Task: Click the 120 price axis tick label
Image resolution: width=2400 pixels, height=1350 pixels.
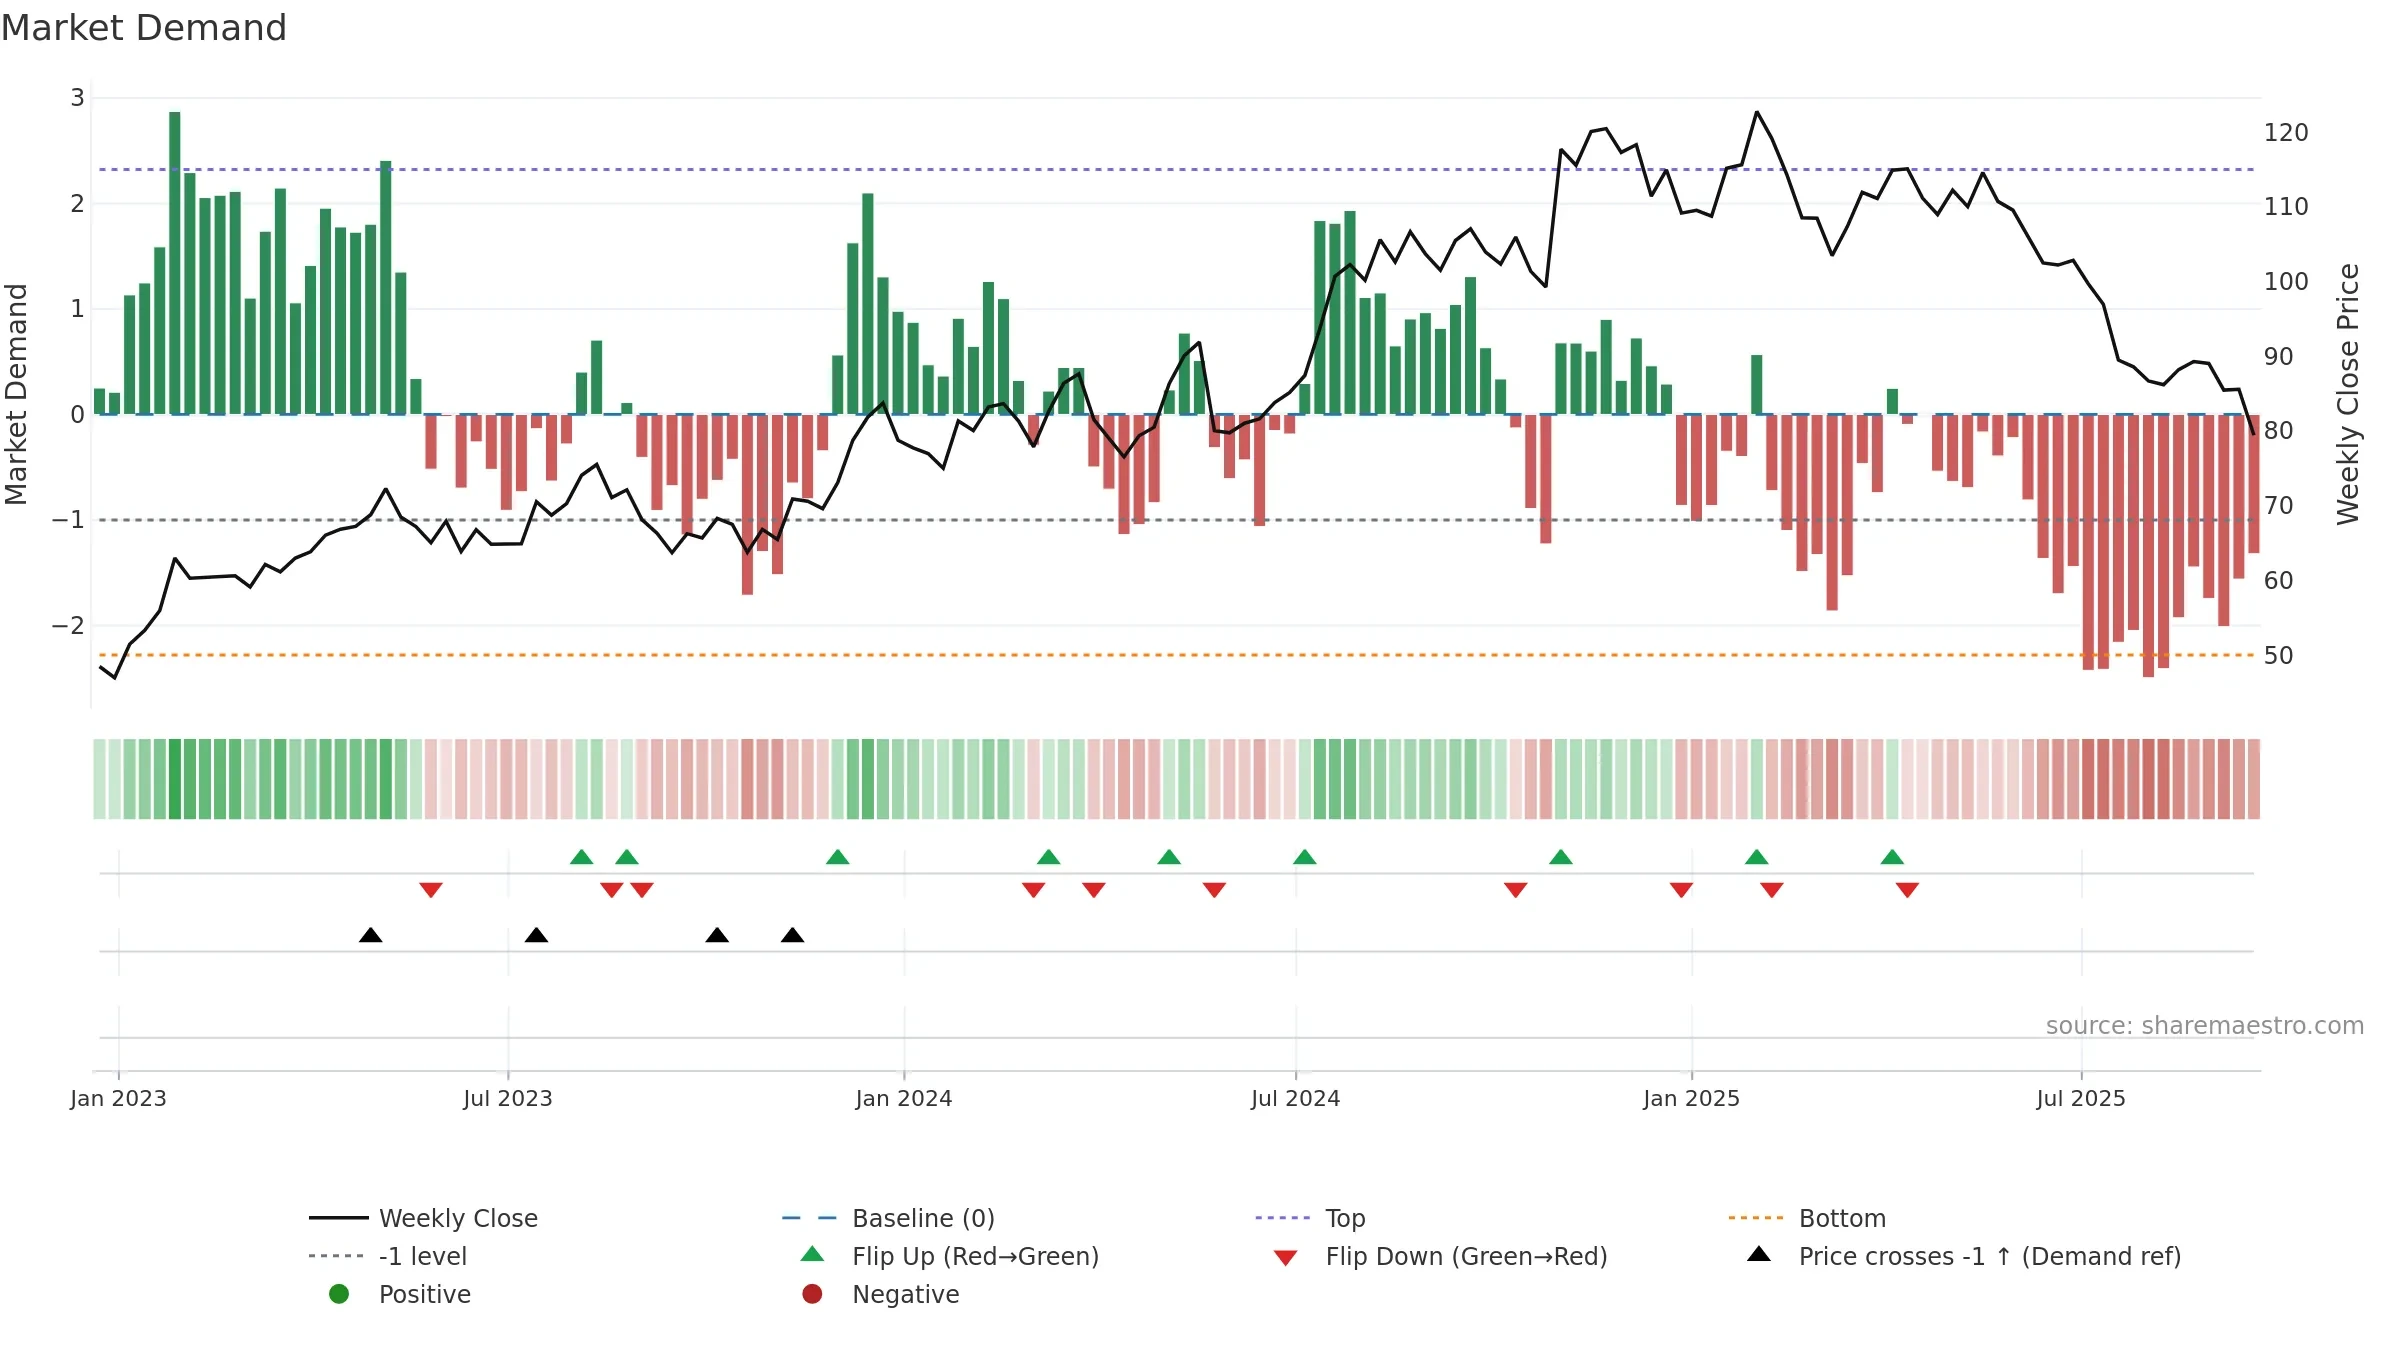Action: [2286, 132]
